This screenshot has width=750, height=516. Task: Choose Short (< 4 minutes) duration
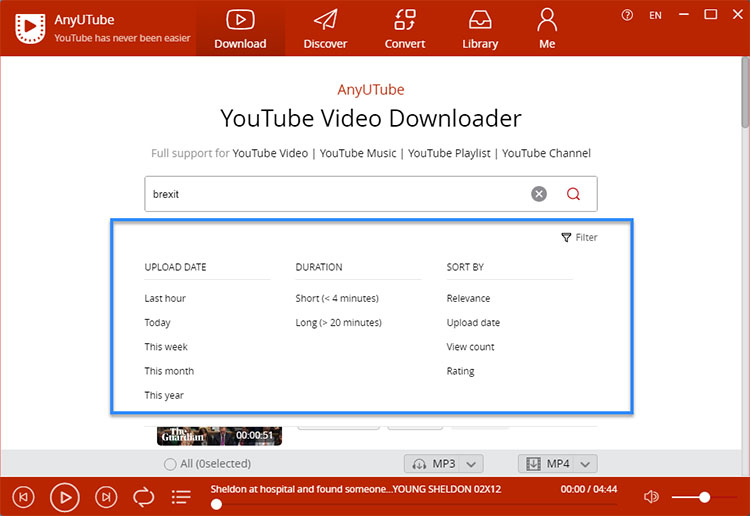click(337, 298)
